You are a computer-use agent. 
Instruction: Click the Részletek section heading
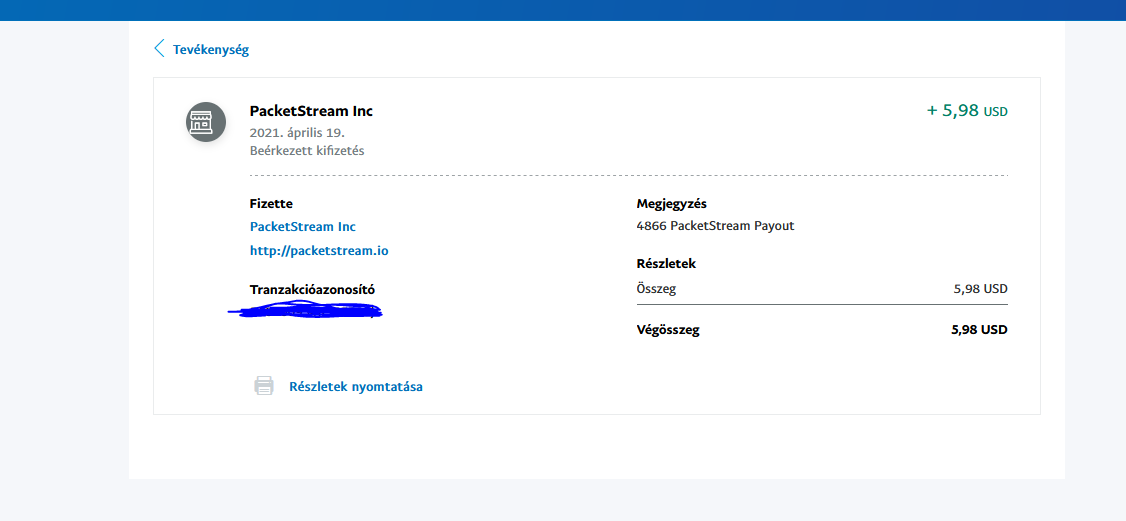point(665,264)
